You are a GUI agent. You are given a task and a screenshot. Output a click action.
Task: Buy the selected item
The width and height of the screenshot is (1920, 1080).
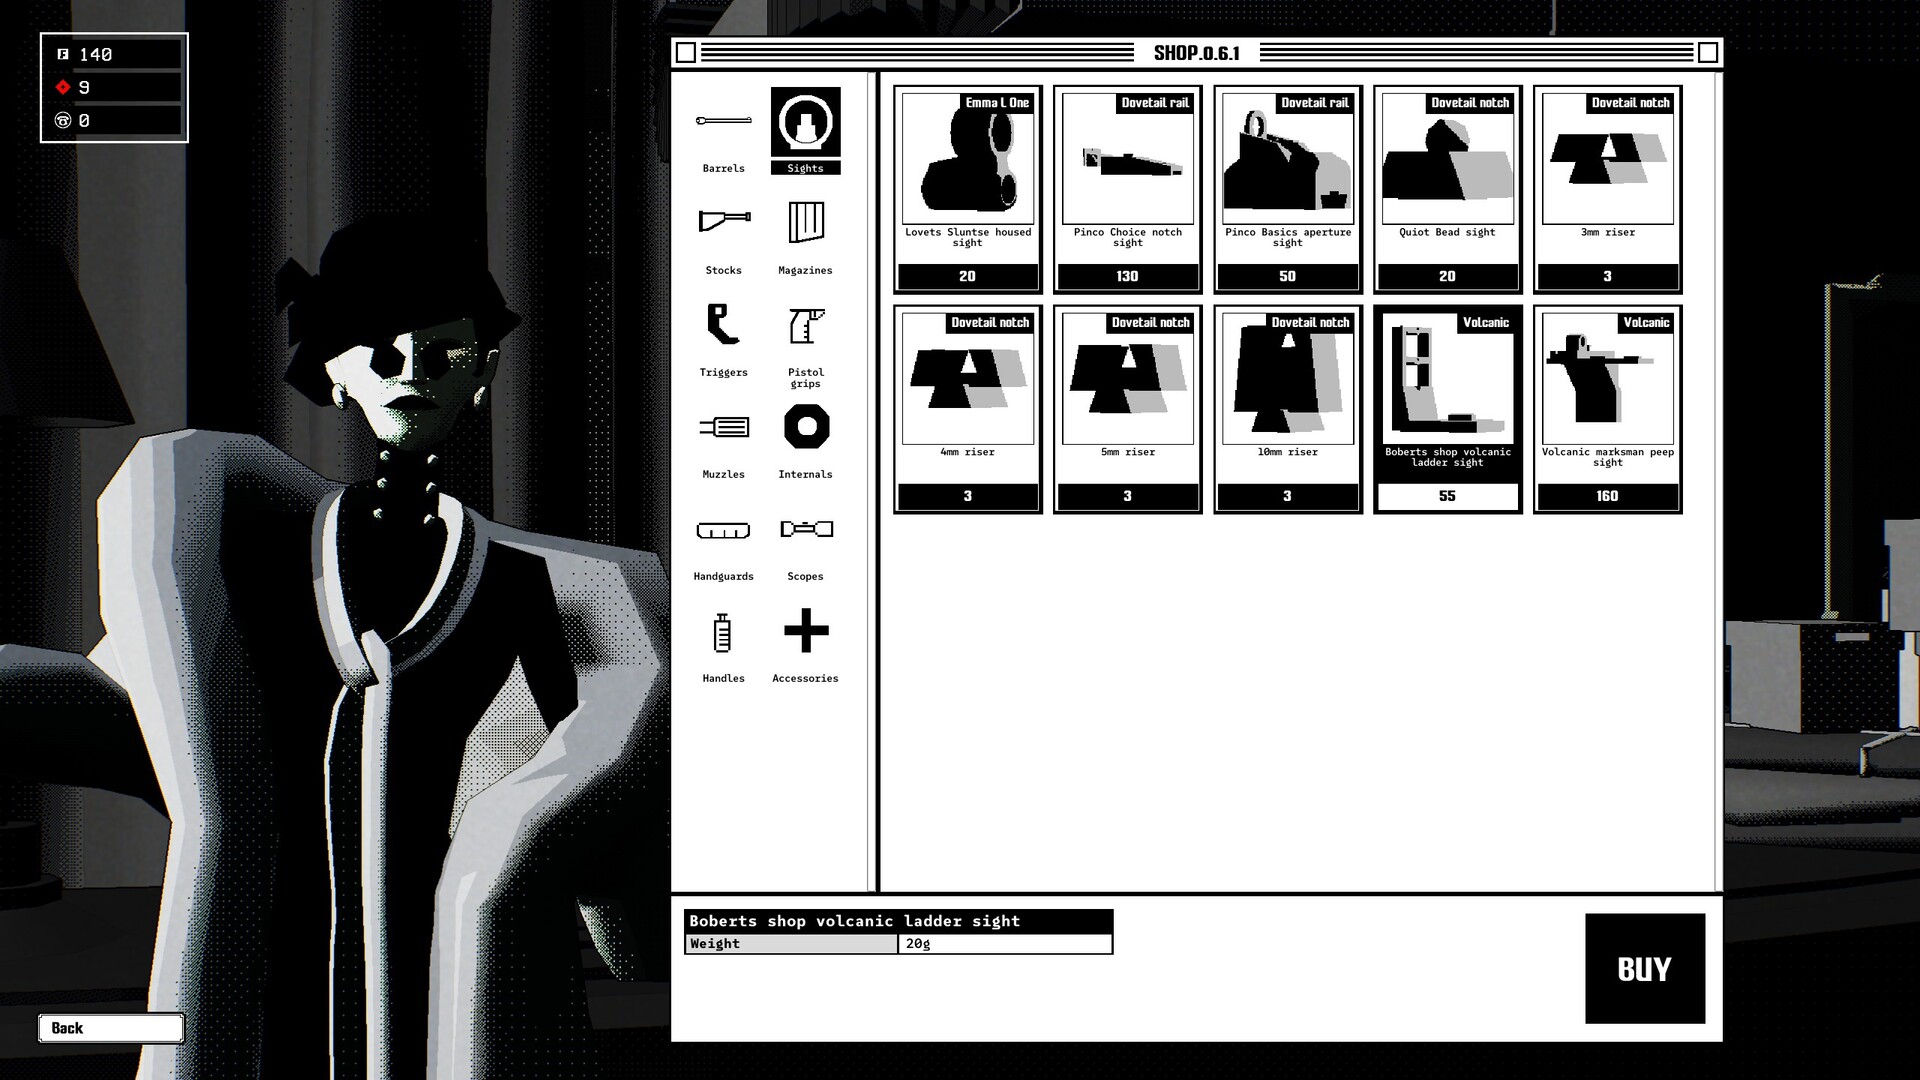coord(1645,968)
